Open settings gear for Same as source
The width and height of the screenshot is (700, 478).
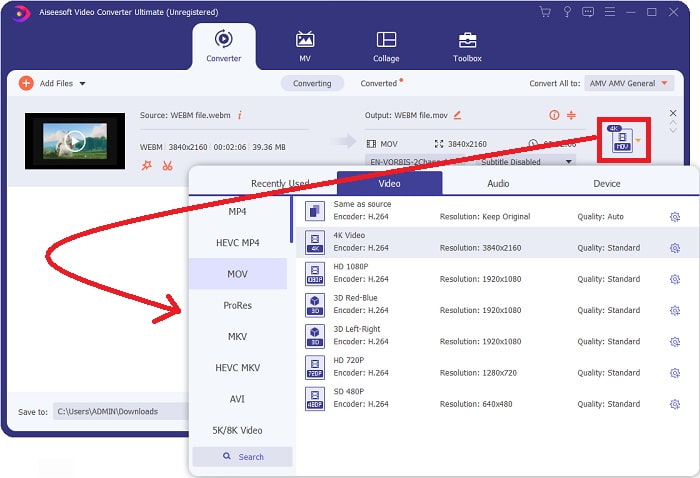click(x=675, y=217)
